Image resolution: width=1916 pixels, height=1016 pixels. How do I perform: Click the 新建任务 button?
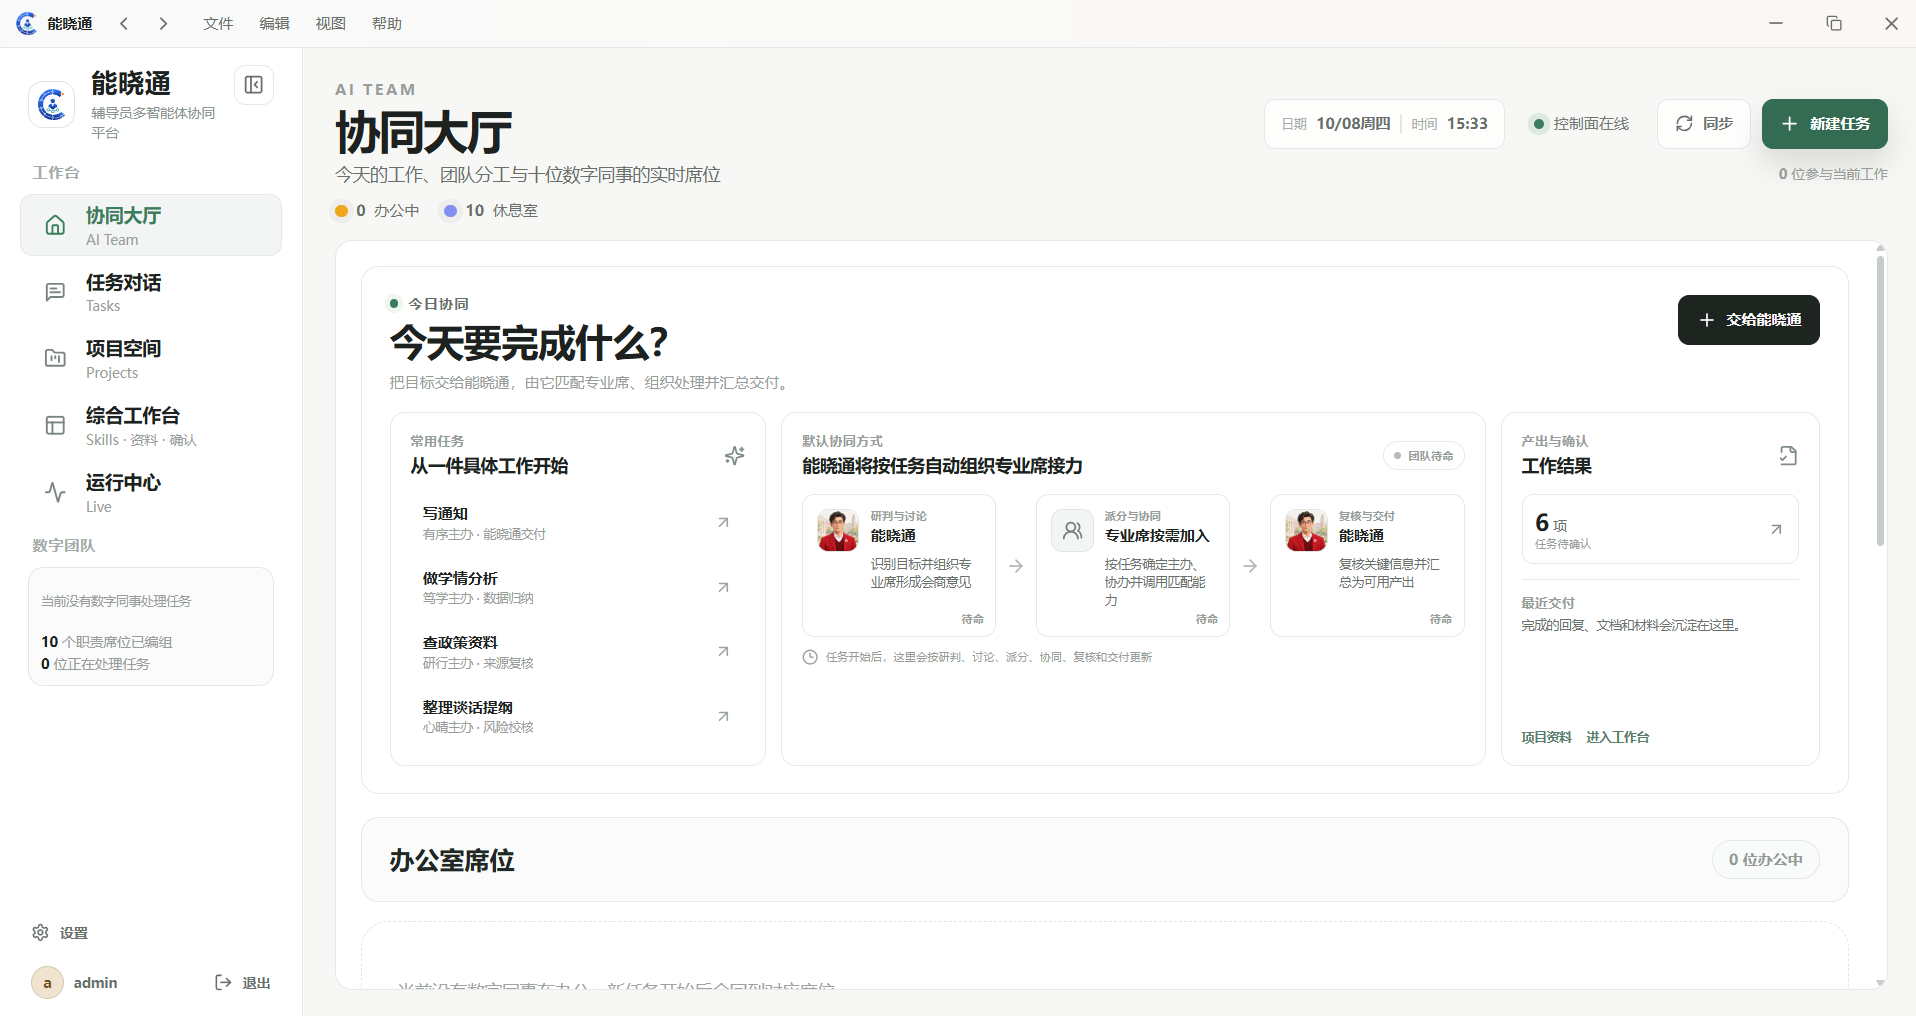tap(1824, 124)
